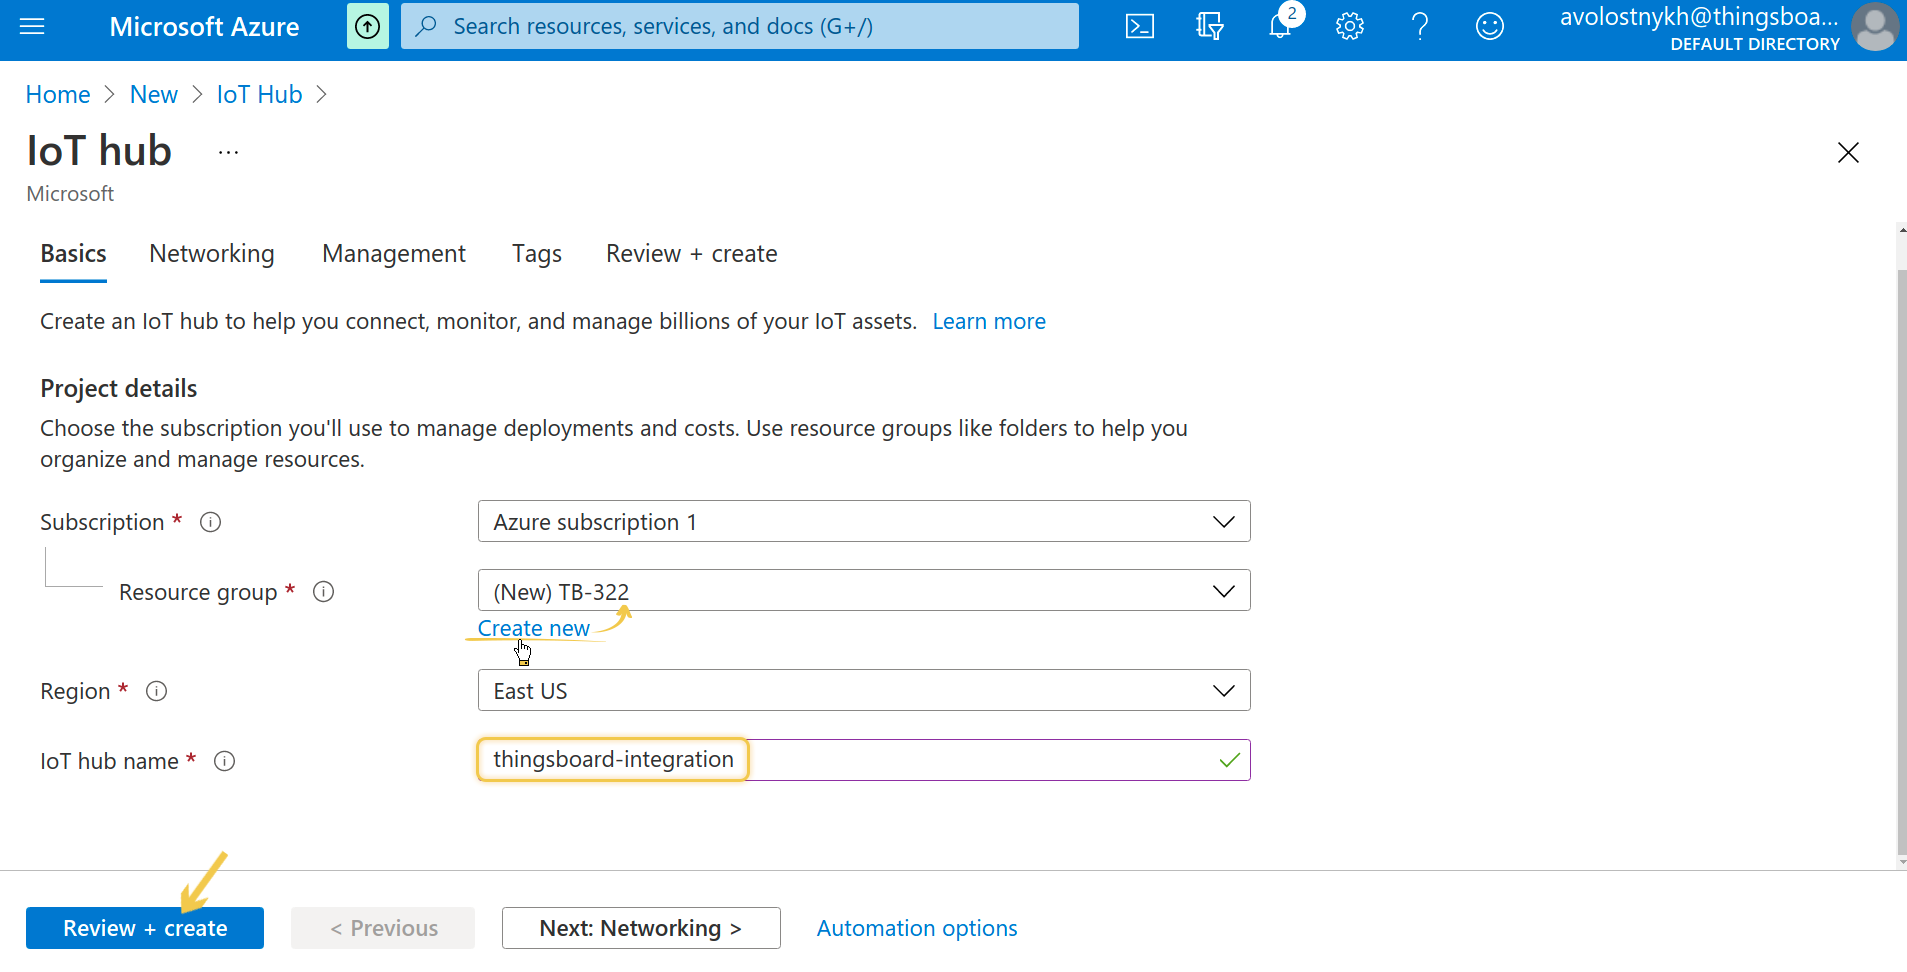Screen dimensions: 1907x972
Task: Expand the Azure subscription 1 dropdown
Action: pyautogui.click(x=864, y=521)
